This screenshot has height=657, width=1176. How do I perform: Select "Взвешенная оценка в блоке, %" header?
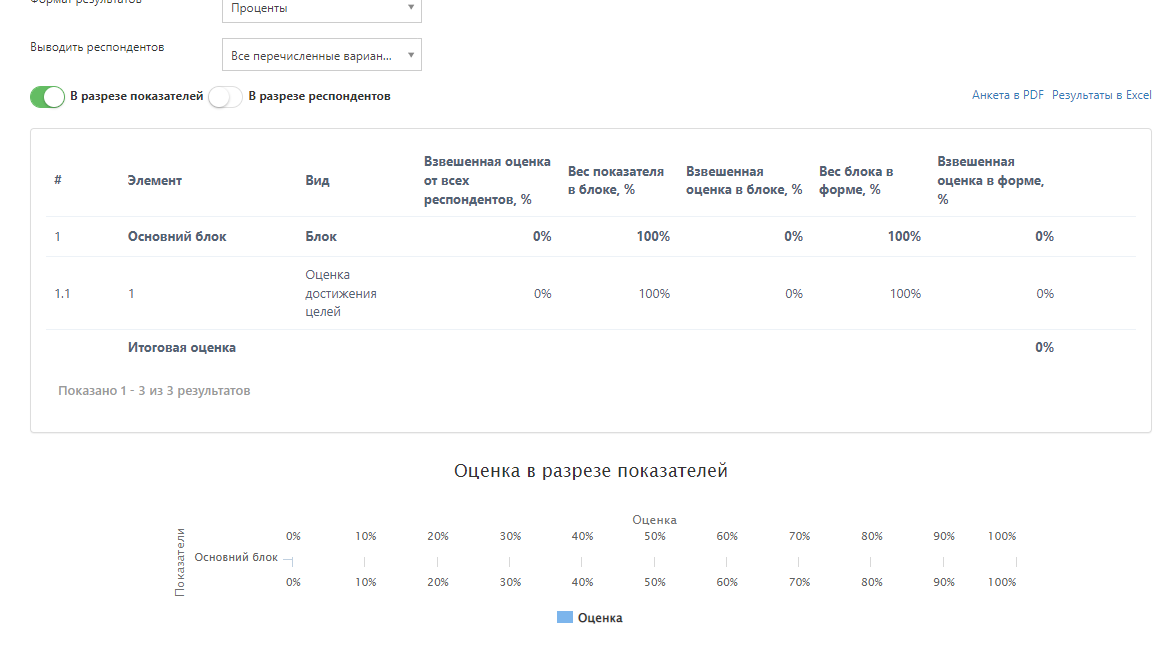pyautogui.click(x=743, y=180)
